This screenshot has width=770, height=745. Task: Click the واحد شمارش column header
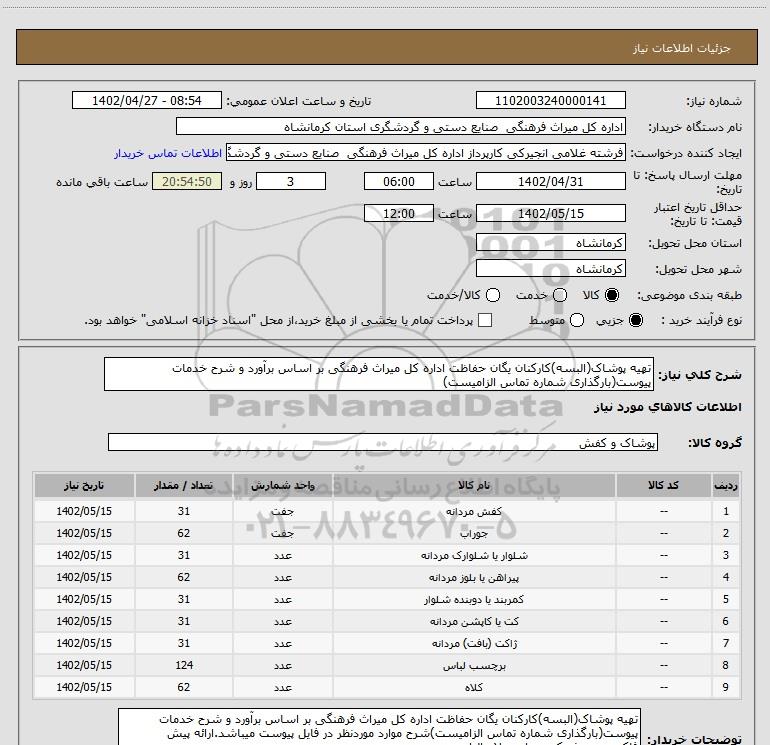coord(283,486)
